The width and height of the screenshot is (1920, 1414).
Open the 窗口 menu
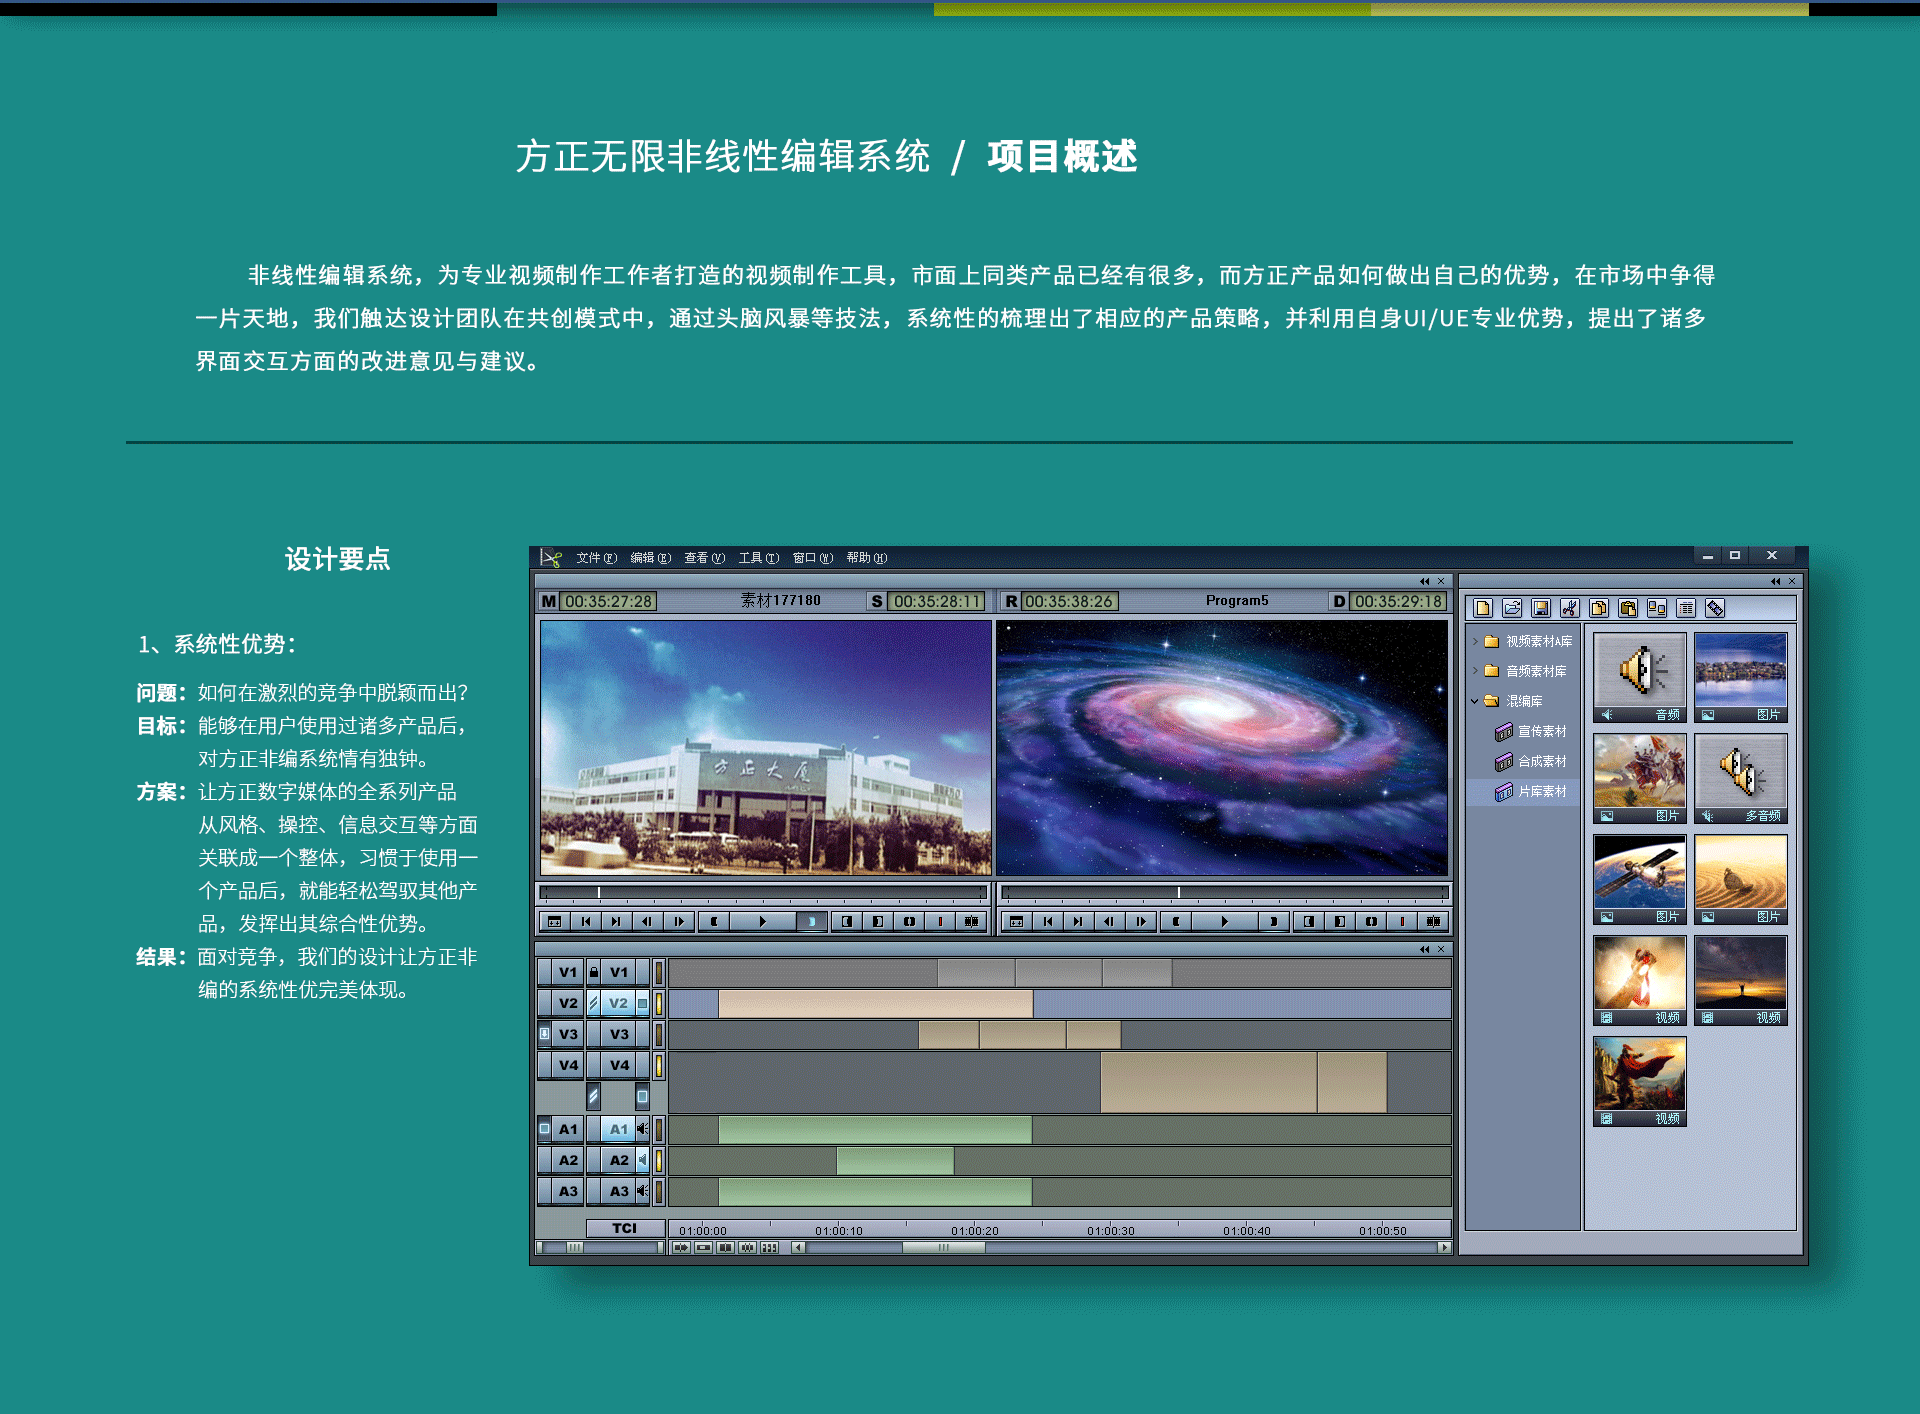pyautogui.click(x=812, y=558)
